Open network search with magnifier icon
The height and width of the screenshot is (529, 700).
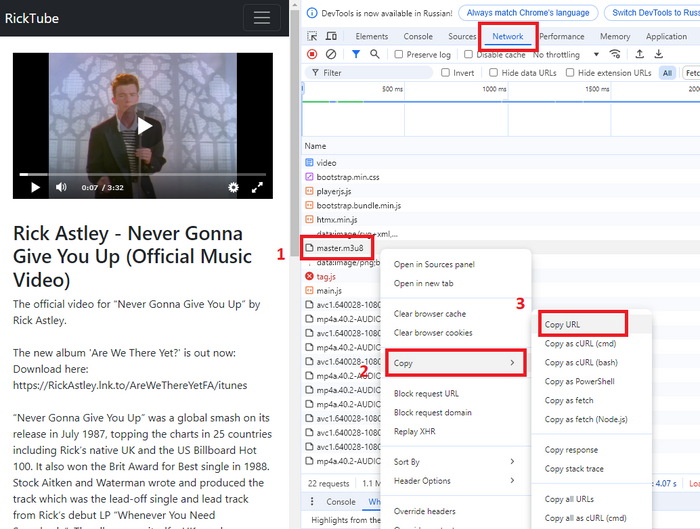click(375, 54)
